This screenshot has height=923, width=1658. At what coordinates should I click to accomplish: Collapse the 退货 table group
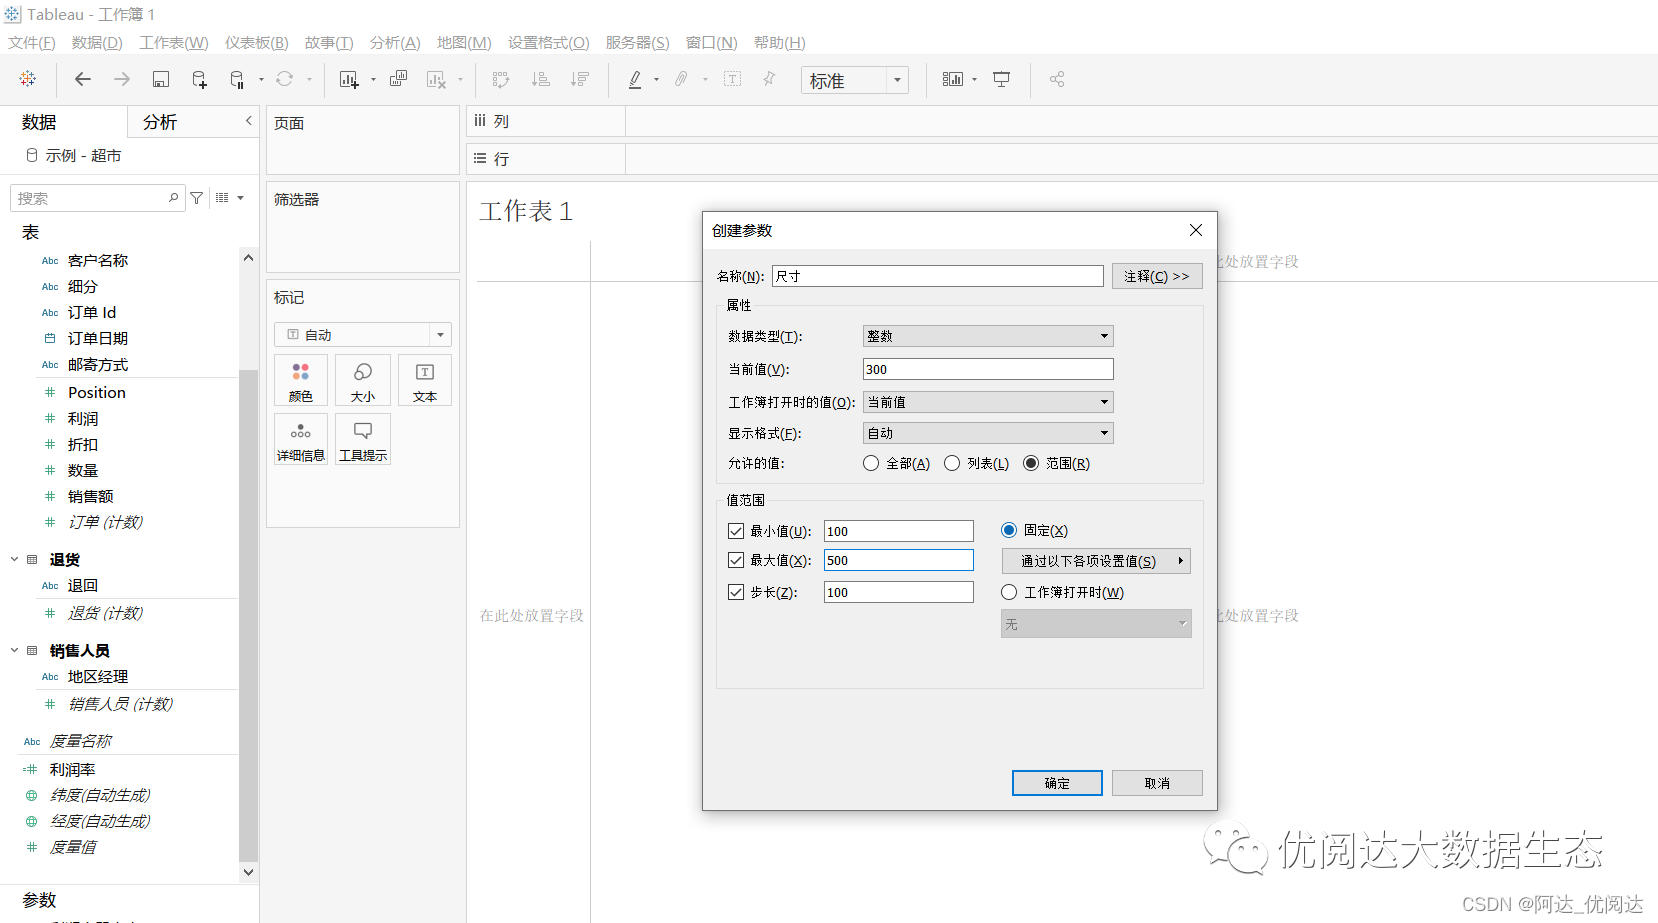pyautogui.click(x=14, y=560)
